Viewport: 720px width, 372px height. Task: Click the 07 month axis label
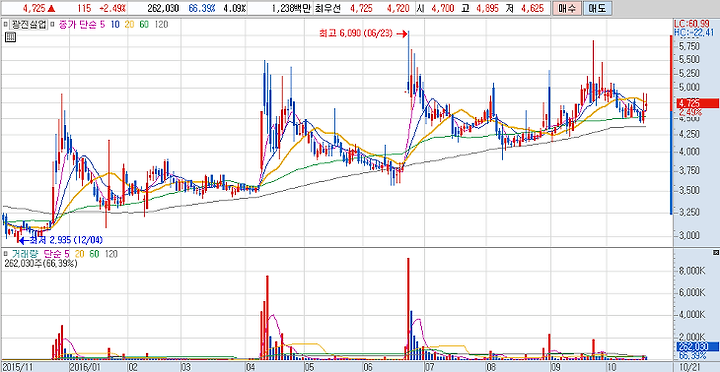click(429, 367)
